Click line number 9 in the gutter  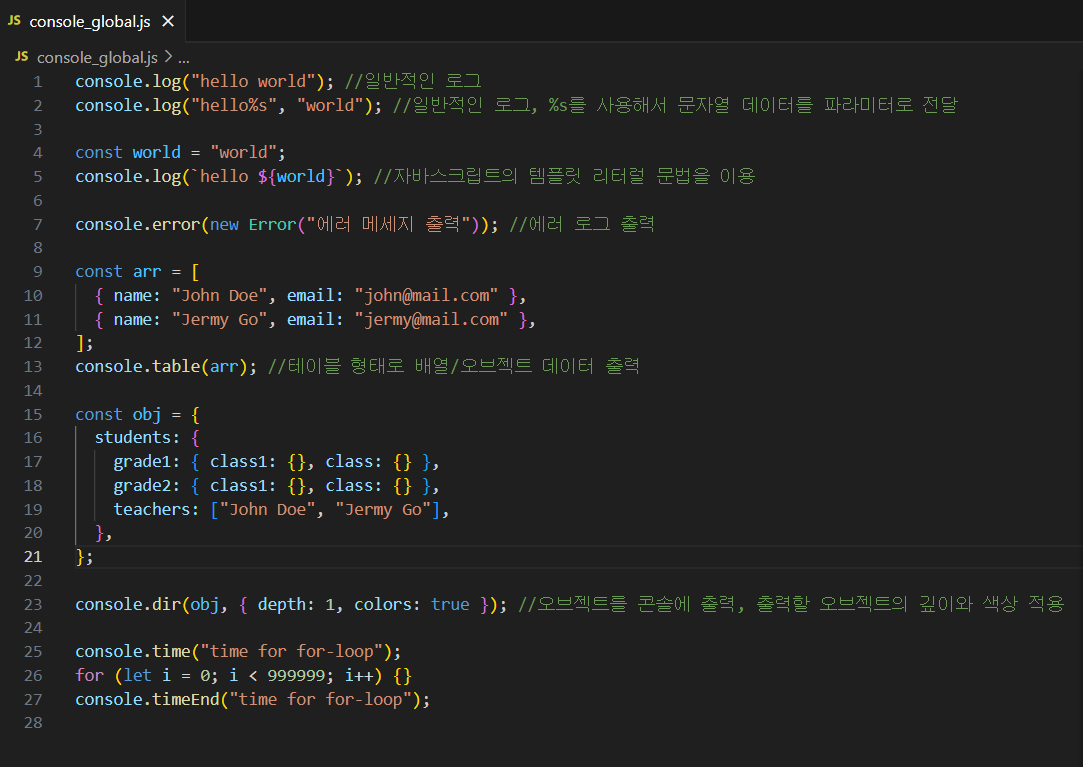click(x=38, y=272)
